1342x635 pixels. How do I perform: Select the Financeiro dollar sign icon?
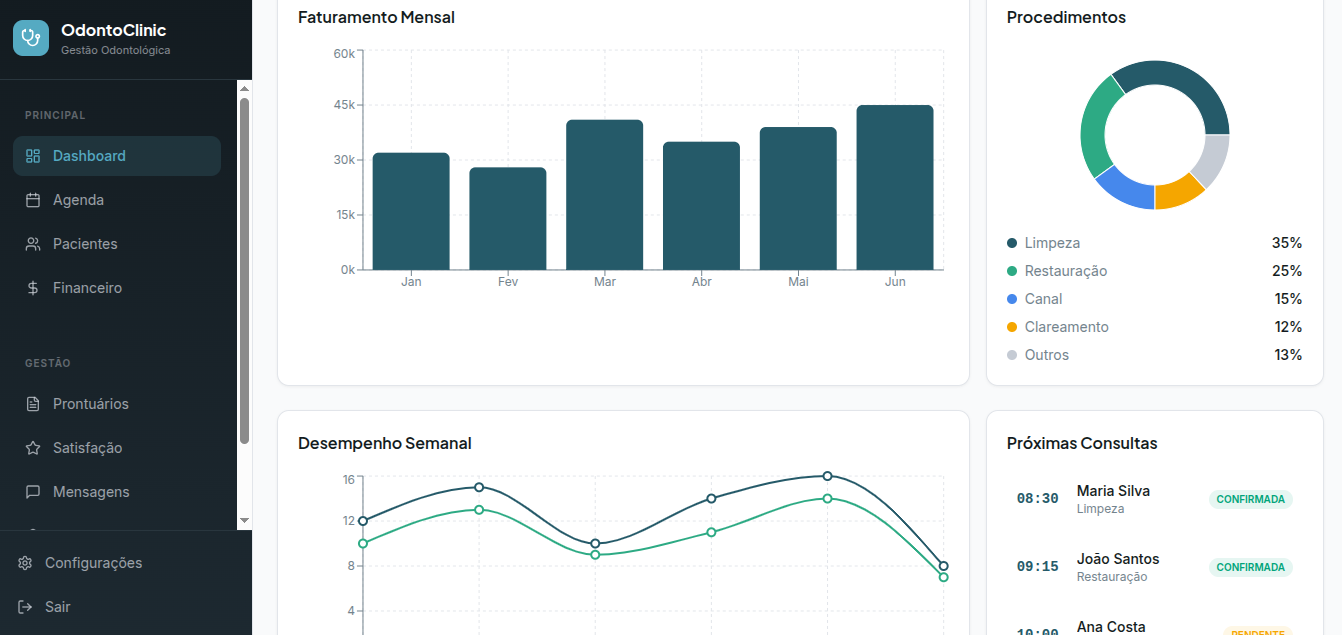click(33, 288)
